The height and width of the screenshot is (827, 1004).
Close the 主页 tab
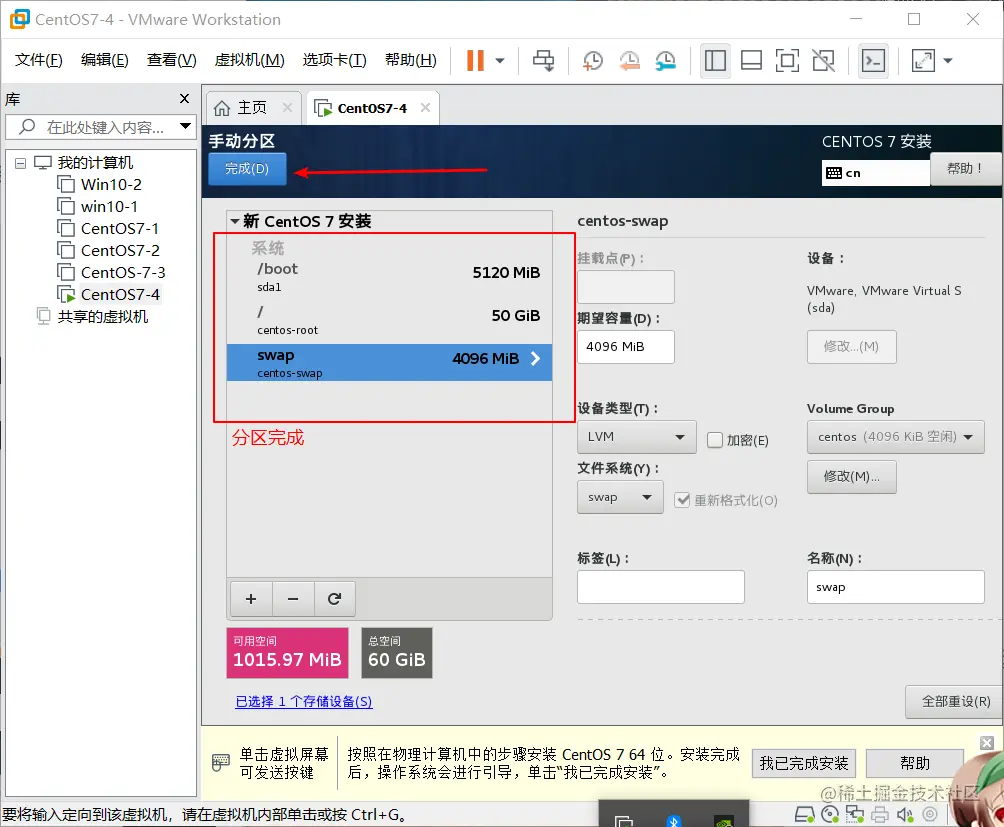pos(287,108)
